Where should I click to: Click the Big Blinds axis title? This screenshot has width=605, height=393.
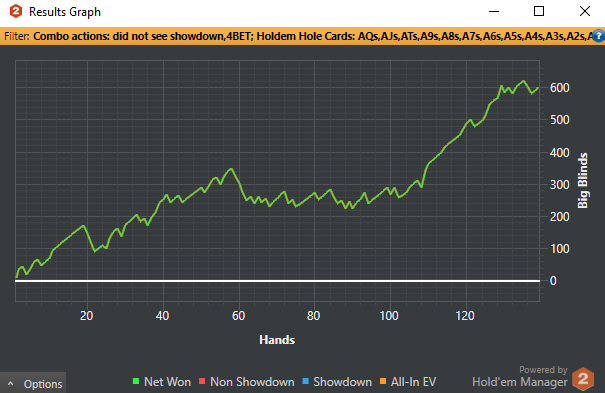pyautogui.click(x=583, y=181)
